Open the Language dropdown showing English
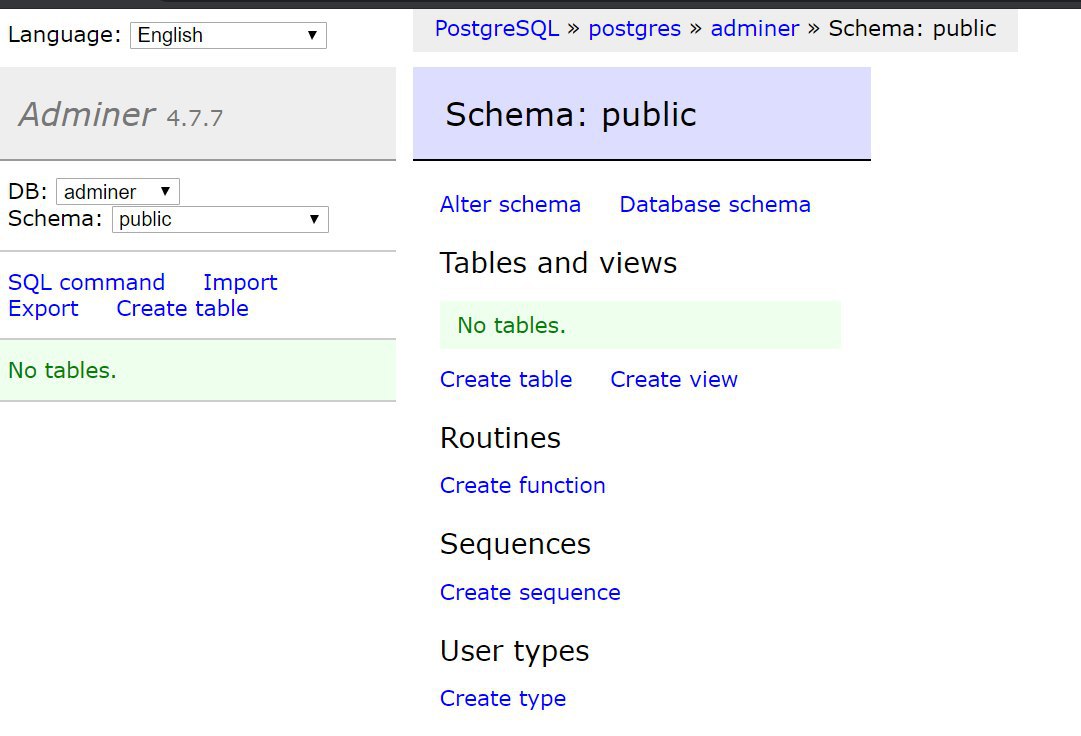This screenshot has height=736, width=1081. [228, 35]
